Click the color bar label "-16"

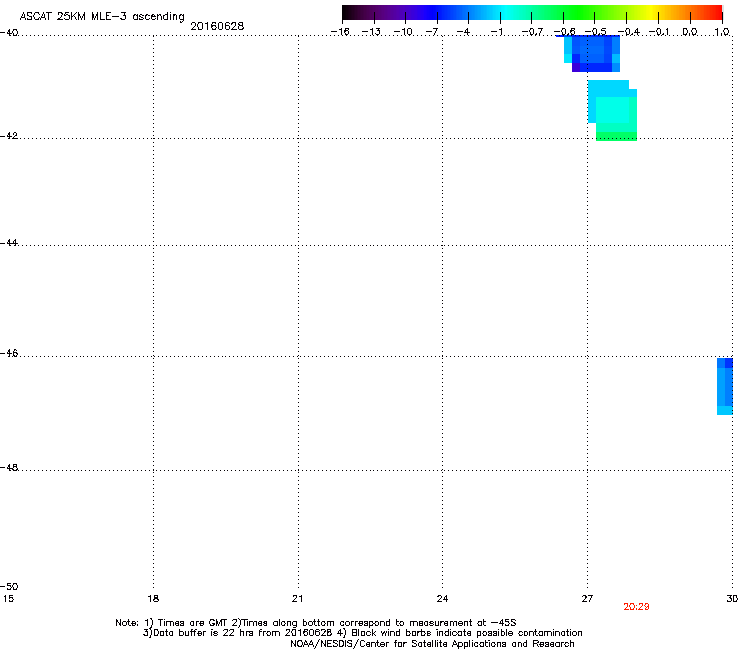tap(340, 32)
